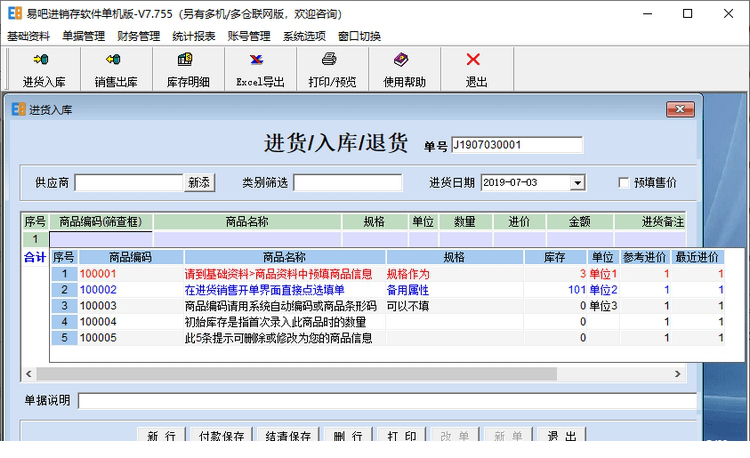Click the 库存 column header in popup list

pyautogui.click(x=555, y=257)
